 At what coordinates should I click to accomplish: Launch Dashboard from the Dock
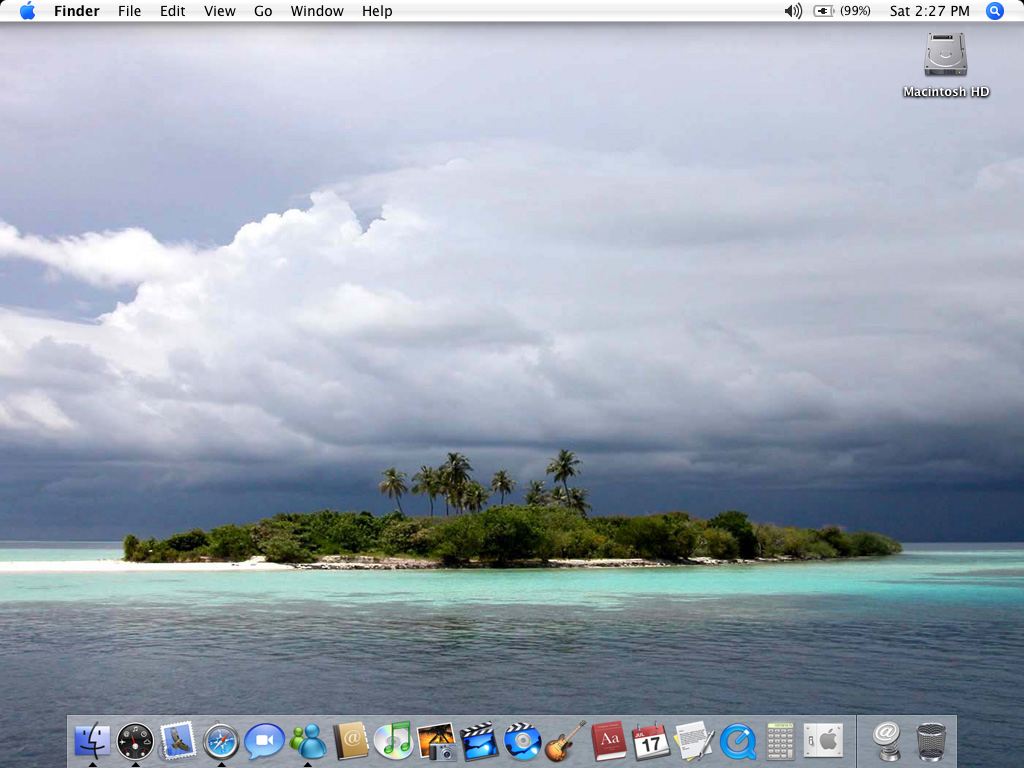tap(135, 741)
